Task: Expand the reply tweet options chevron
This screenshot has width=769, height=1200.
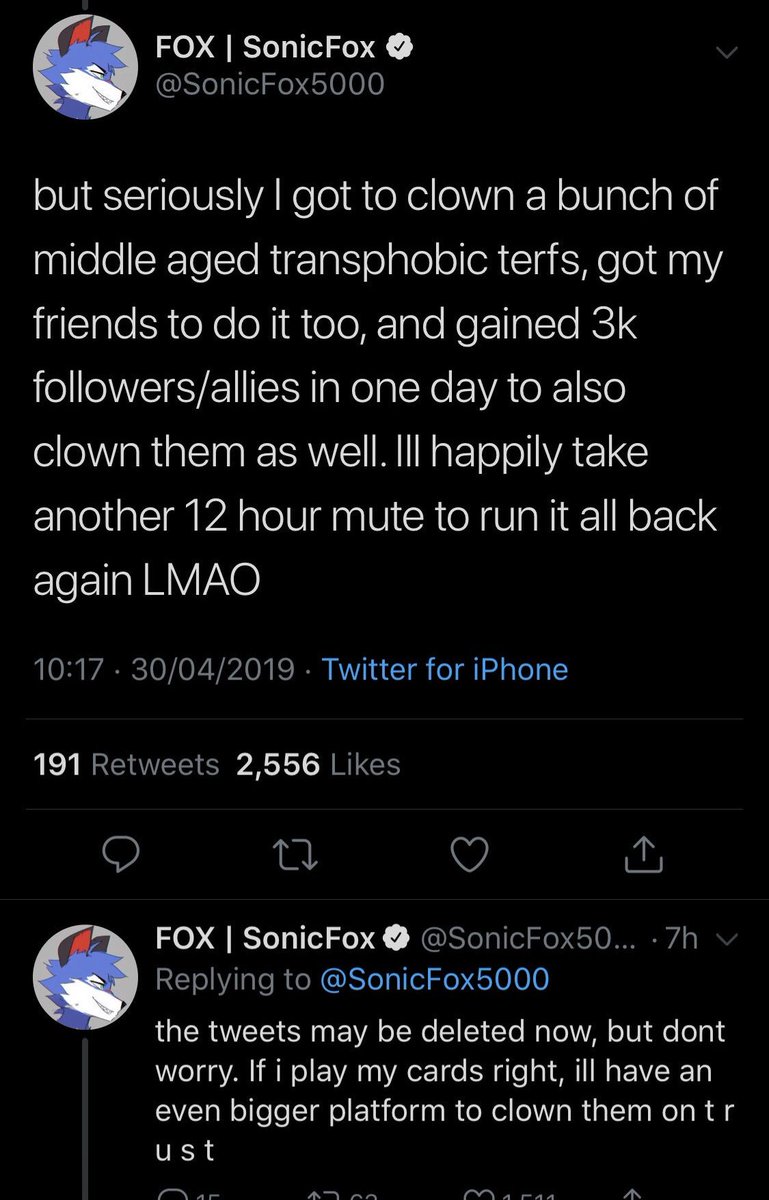Action: pyautogui.click(x=728, y=941)
